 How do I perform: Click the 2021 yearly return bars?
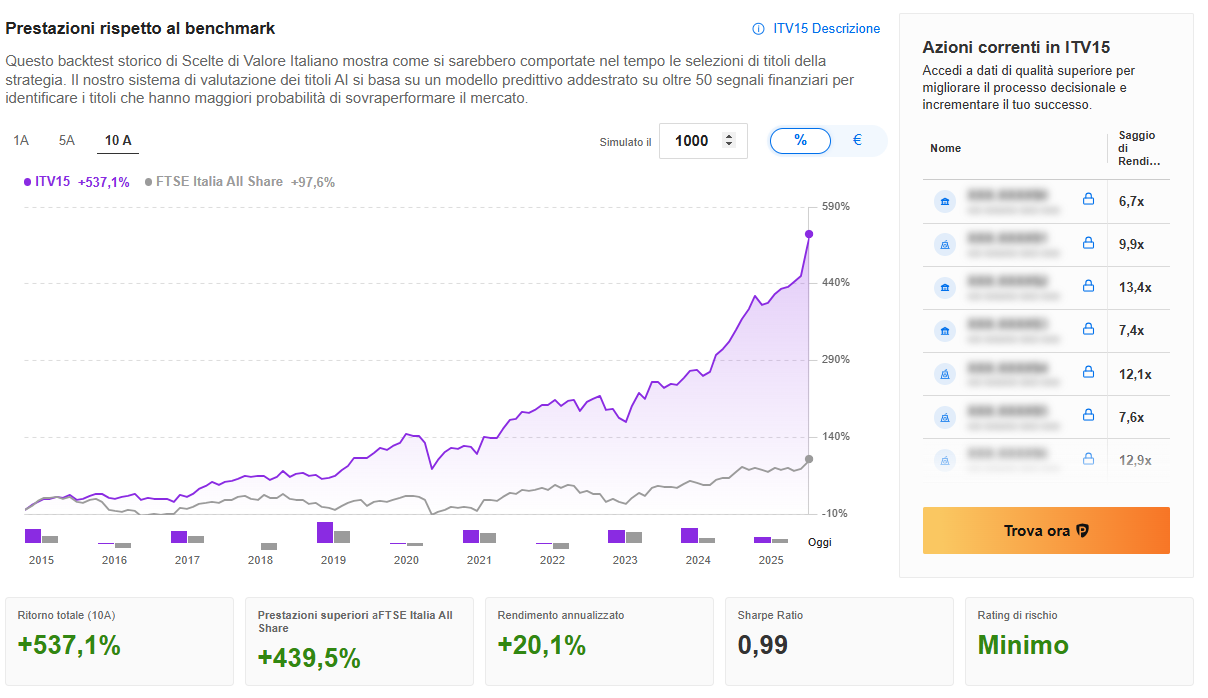(x=479, y=537)
